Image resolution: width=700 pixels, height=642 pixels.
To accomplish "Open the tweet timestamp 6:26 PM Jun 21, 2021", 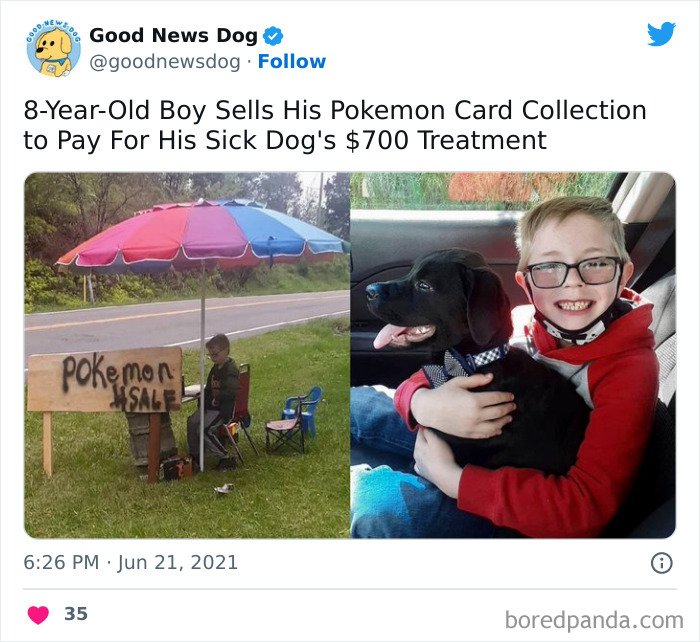I will (130, 563).
